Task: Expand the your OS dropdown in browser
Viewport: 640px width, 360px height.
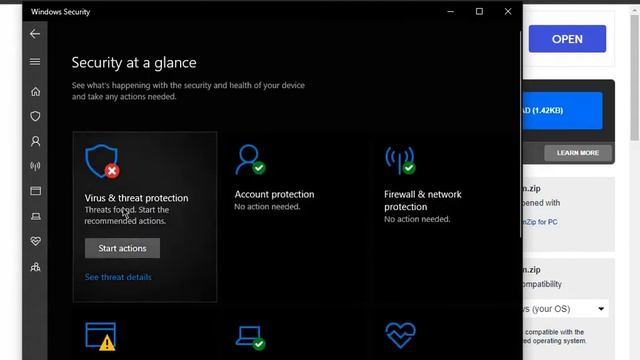Action: click(565, 309)
